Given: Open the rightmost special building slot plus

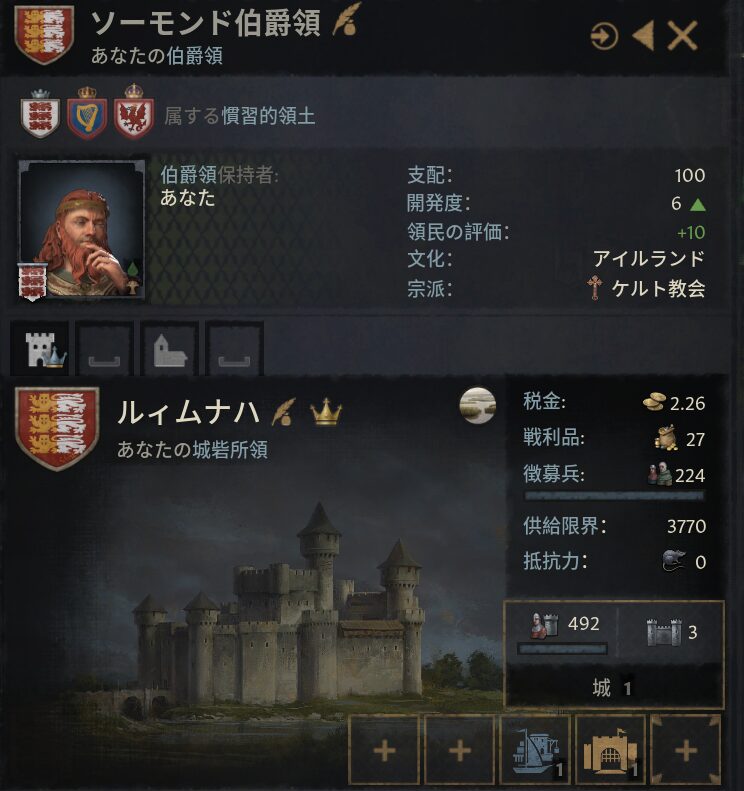Looking at the screenshot, I should coord(686,750).
